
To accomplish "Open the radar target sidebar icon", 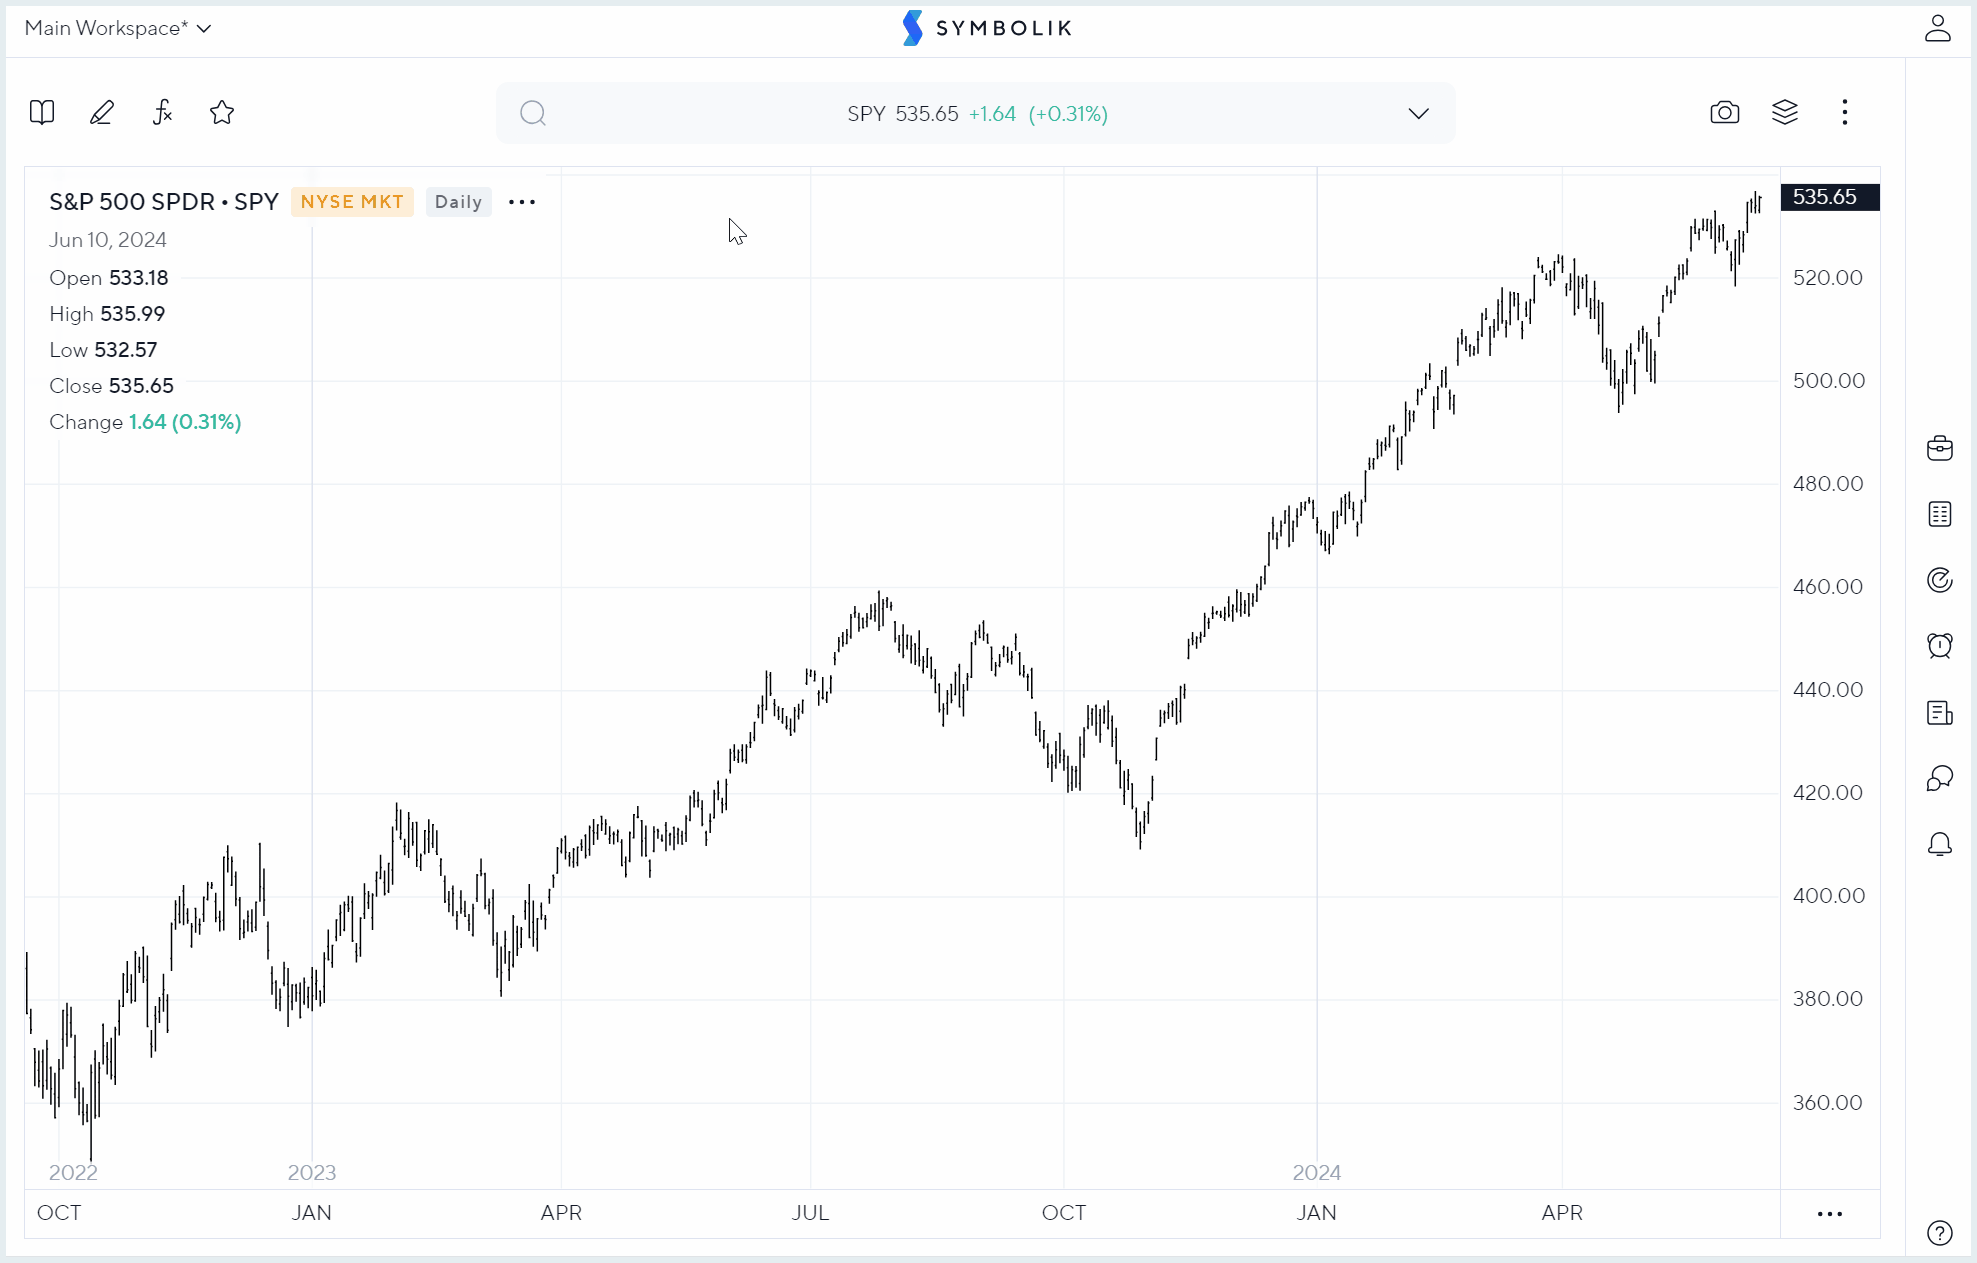I will 1940,580.
